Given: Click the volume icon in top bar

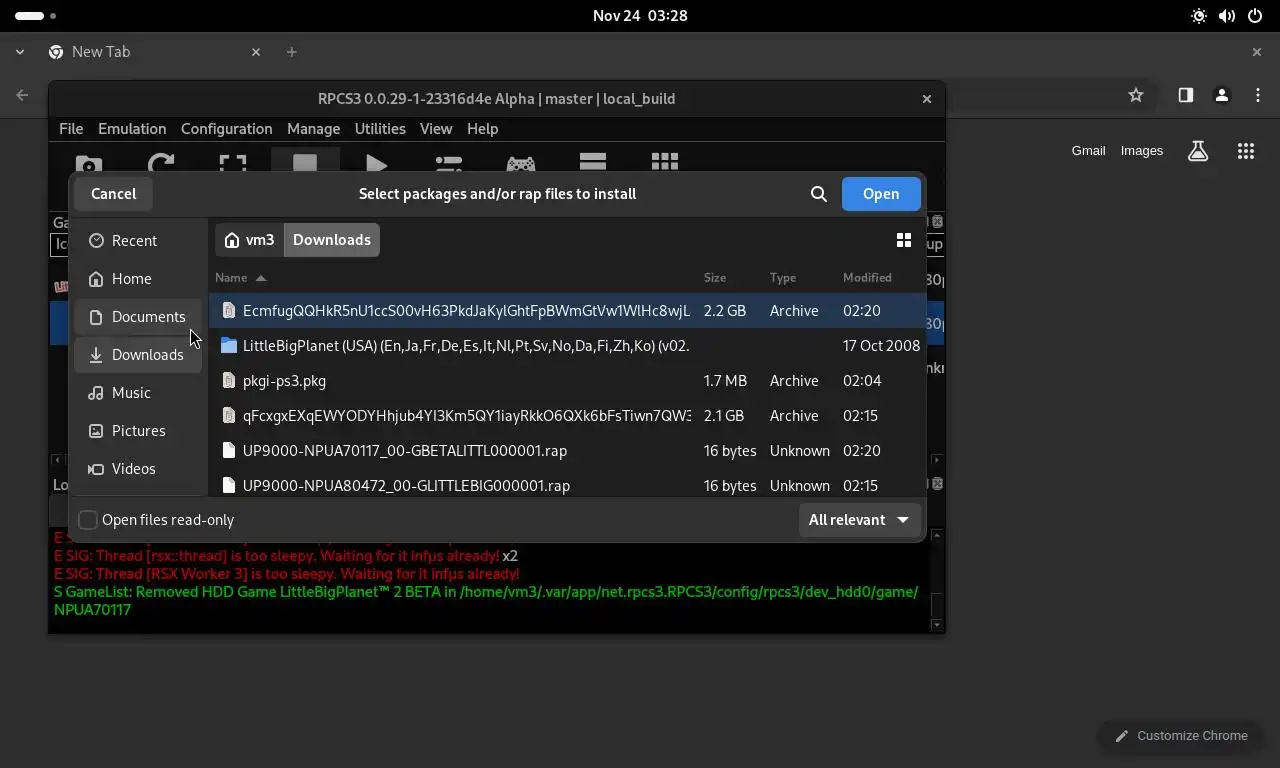Looking at the screenshot, I should pos(1227,16).
